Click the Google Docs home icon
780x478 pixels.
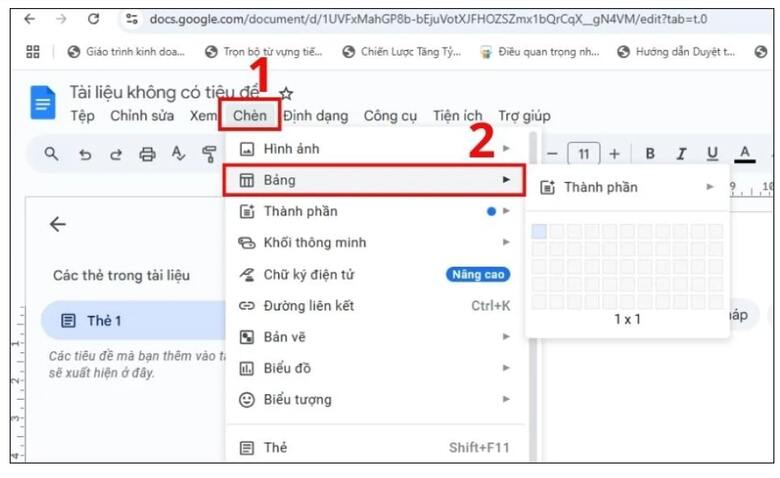tap(43, 103)
